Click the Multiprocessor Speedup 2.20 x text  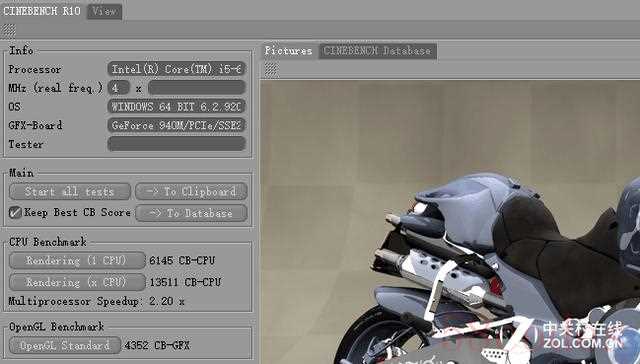96,302
